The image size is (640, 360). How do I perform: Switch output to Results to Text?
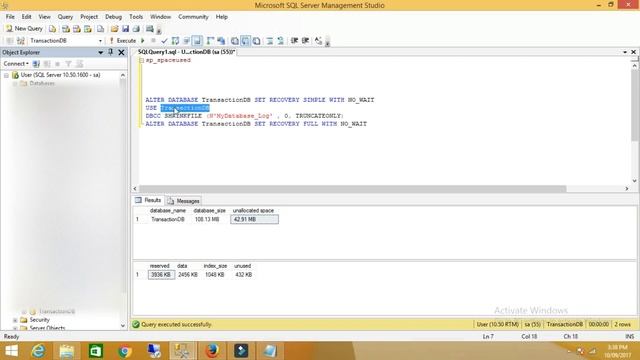[x=235, y=41]
